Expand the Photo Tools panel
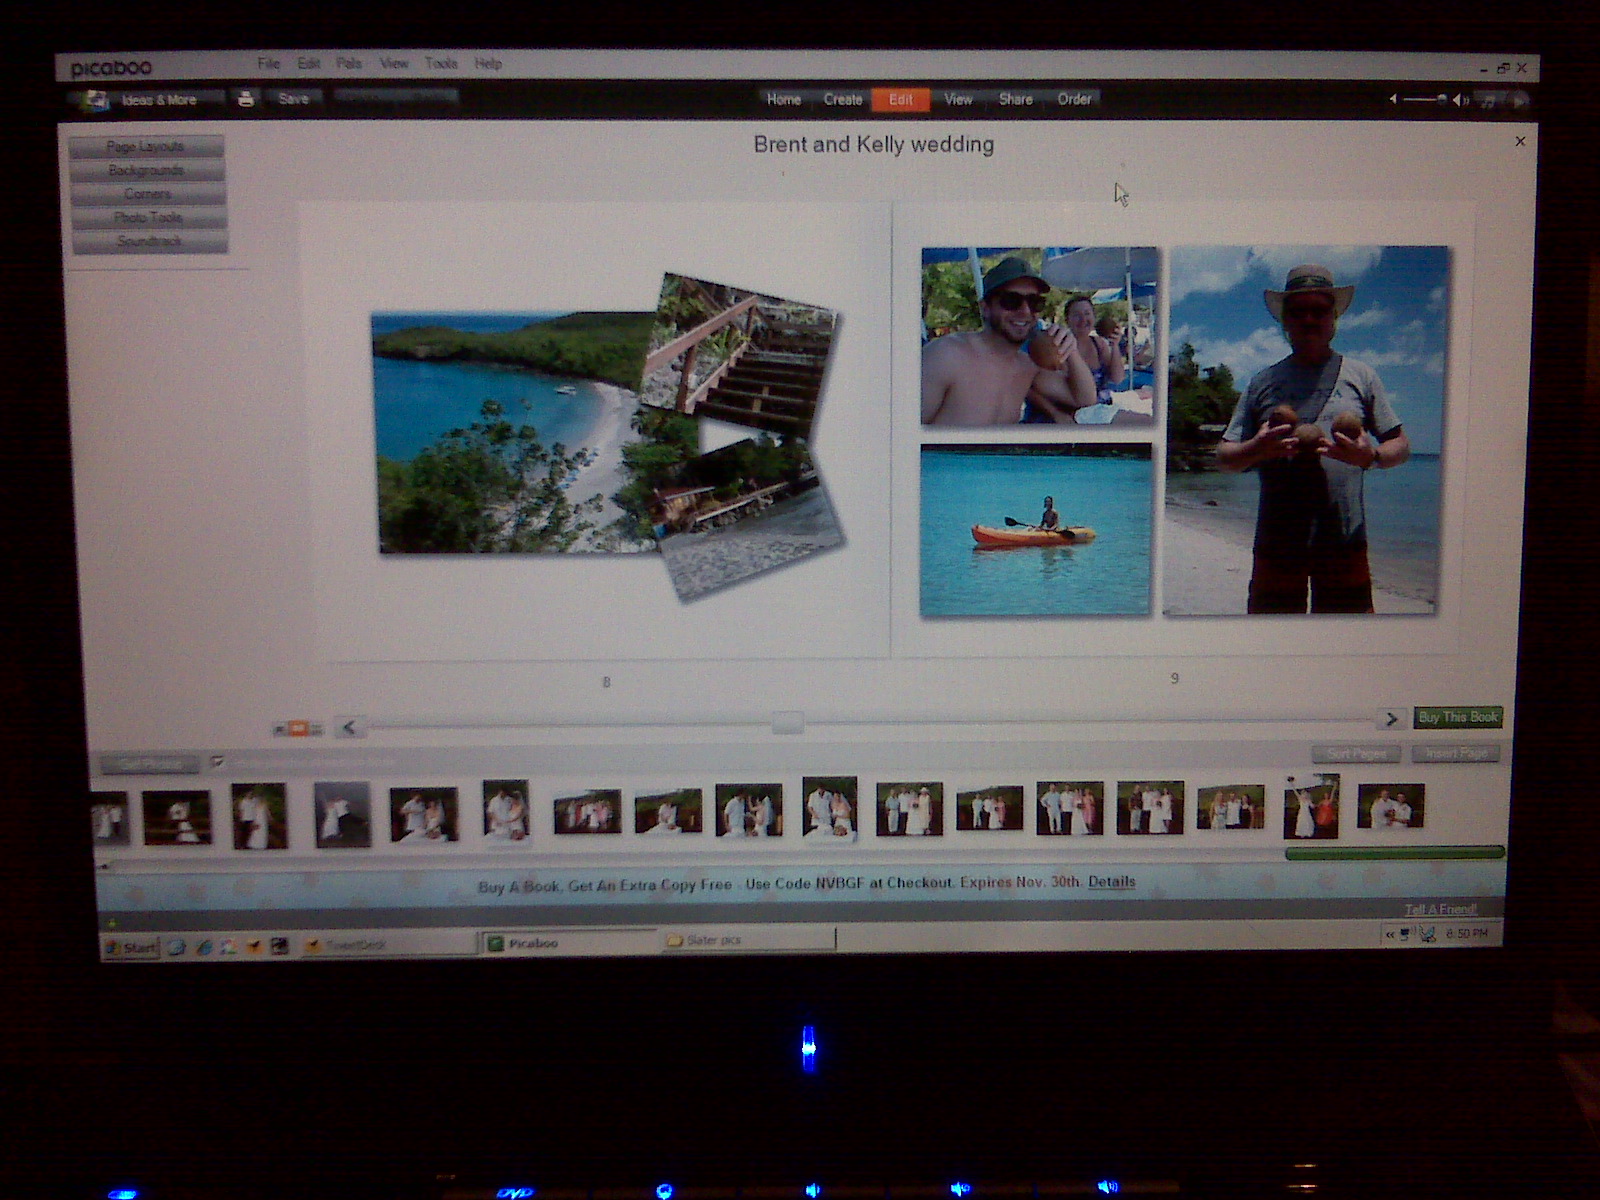This screenshot has width=1600, height=1200. (x=148, y=218)
